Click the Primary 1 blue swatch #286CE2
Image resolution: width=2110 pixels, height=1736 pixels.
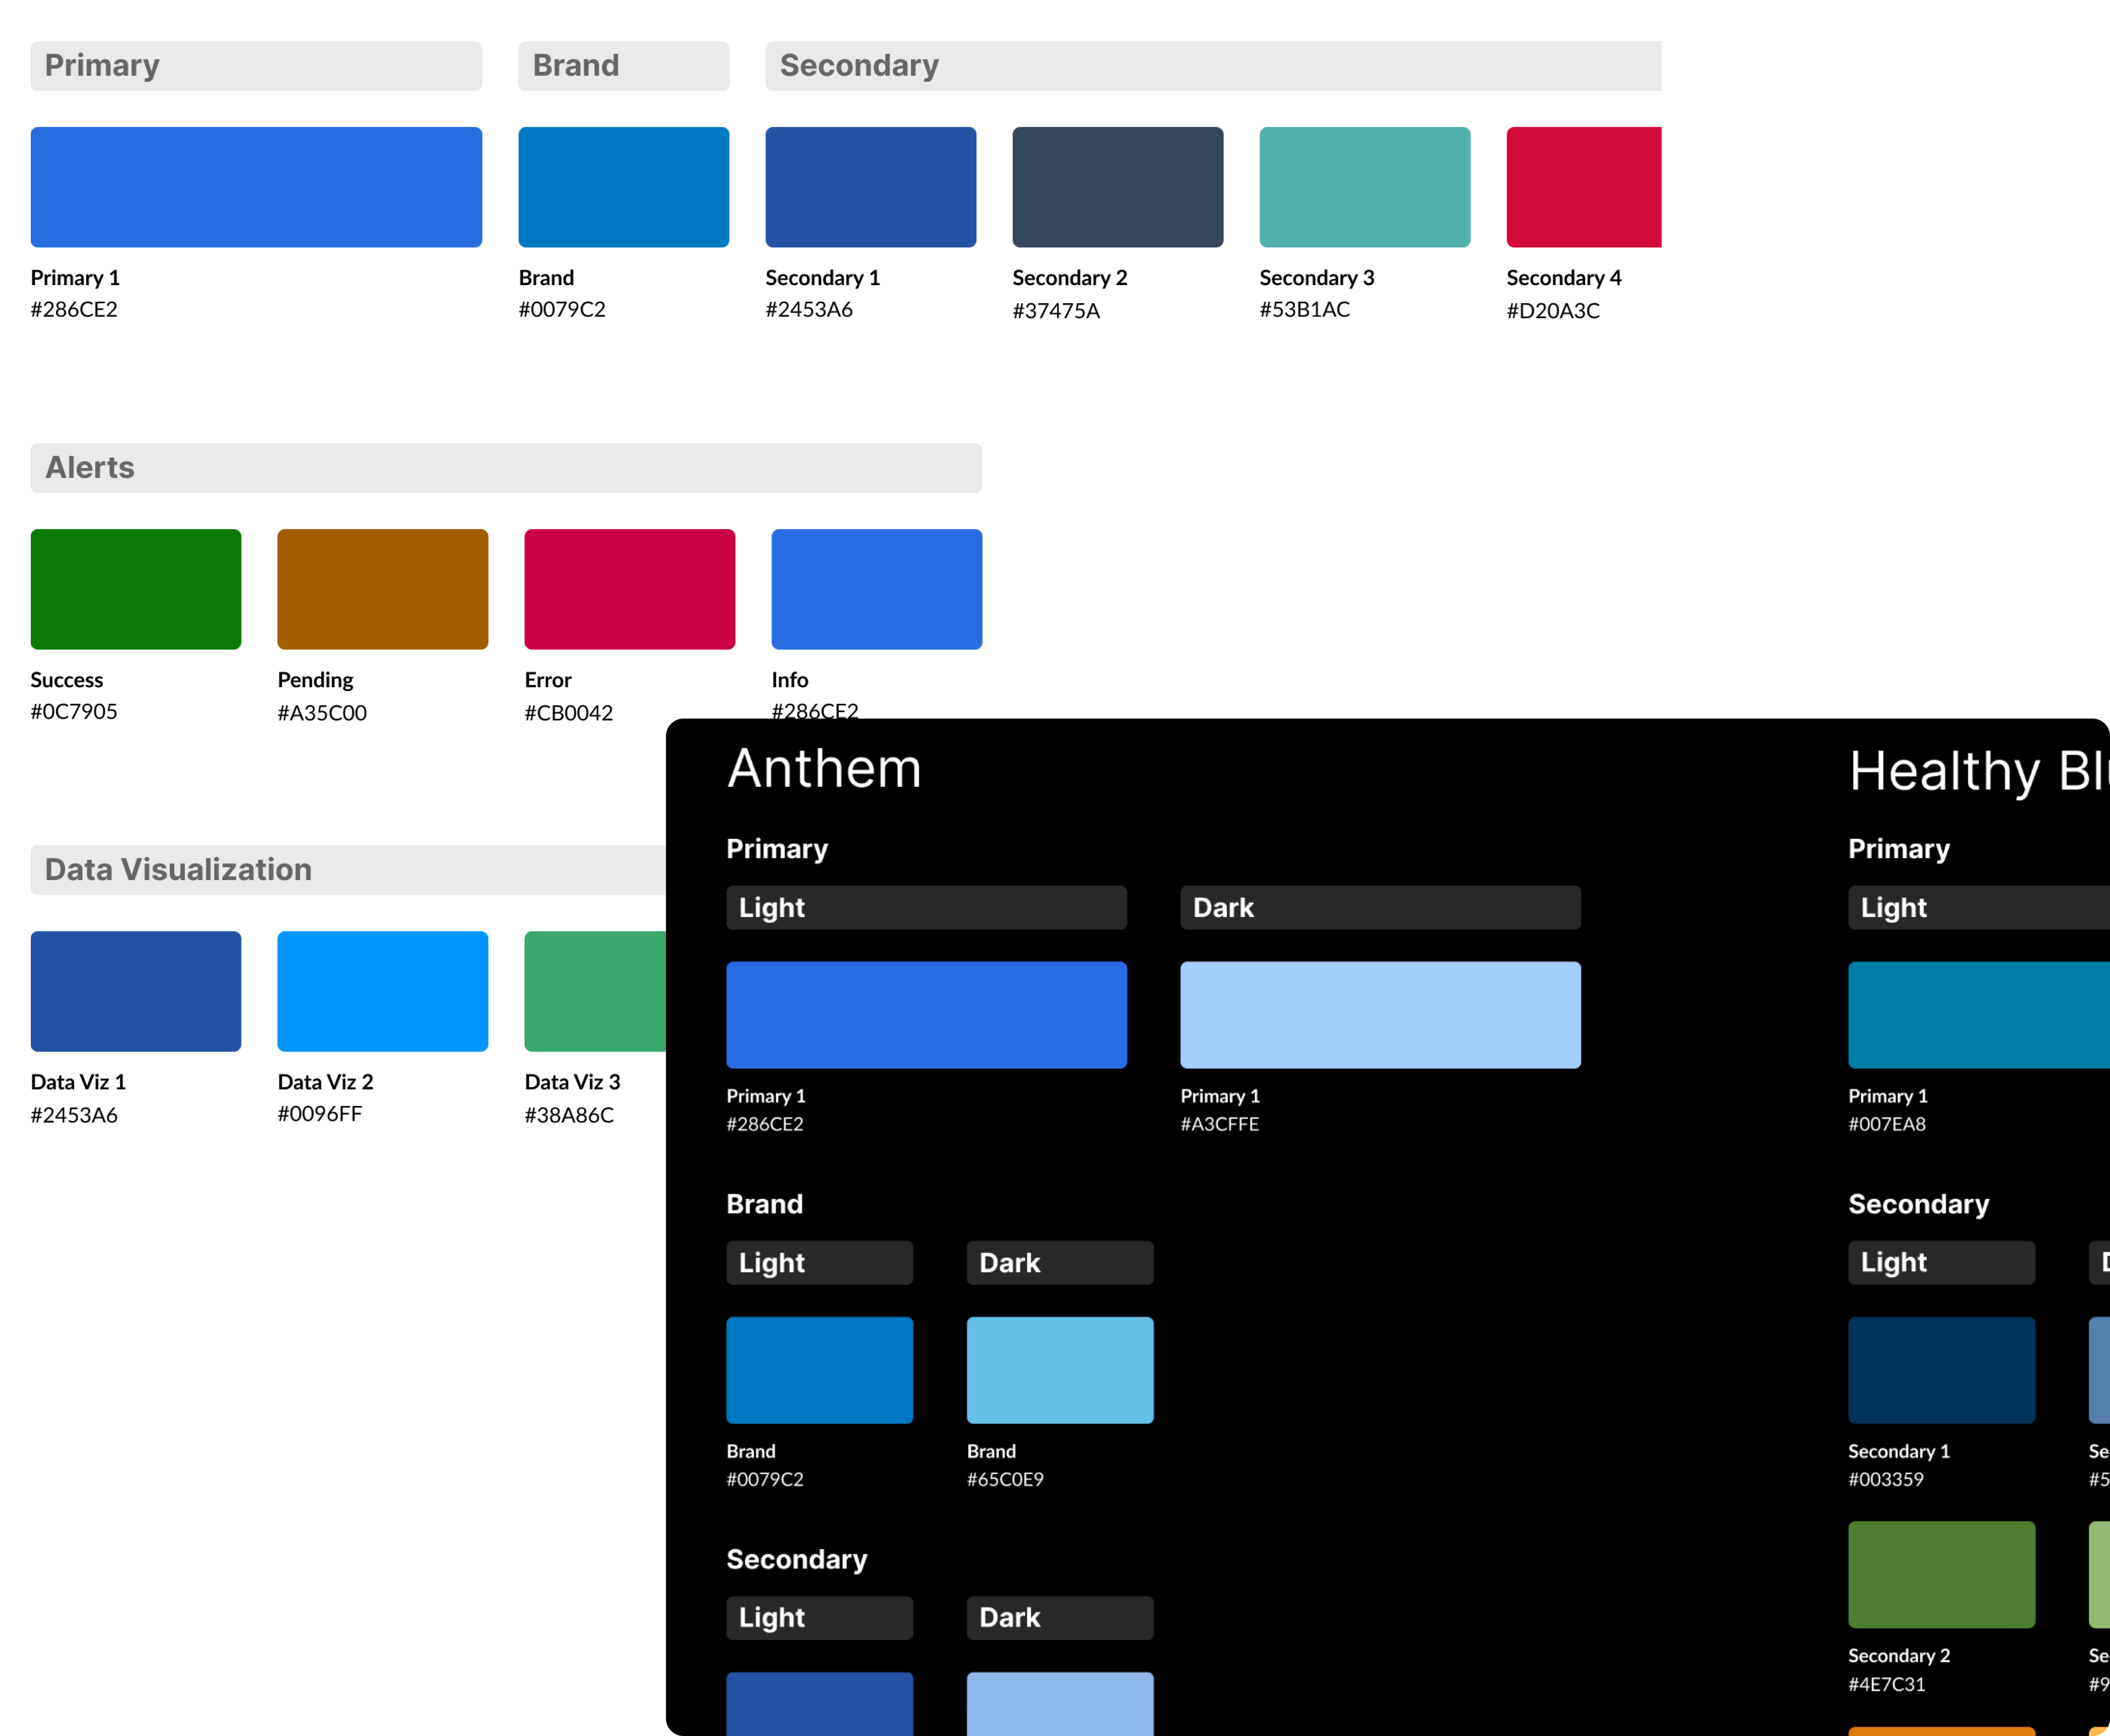coord(256,187)
